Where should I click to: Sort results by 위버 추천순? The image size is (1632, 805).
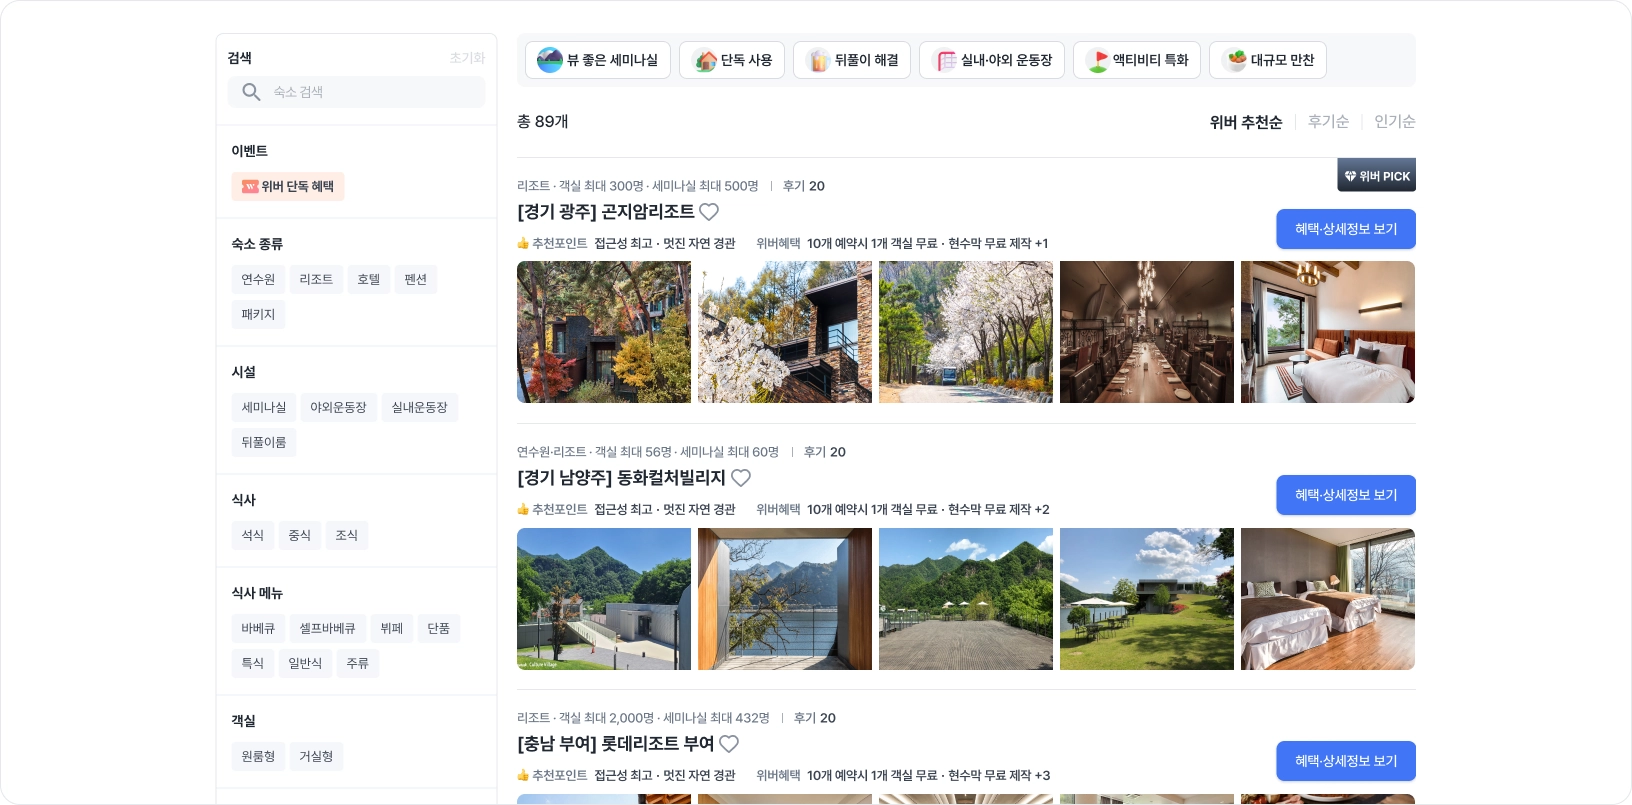pyautogui.click(x=1246, y=122)
